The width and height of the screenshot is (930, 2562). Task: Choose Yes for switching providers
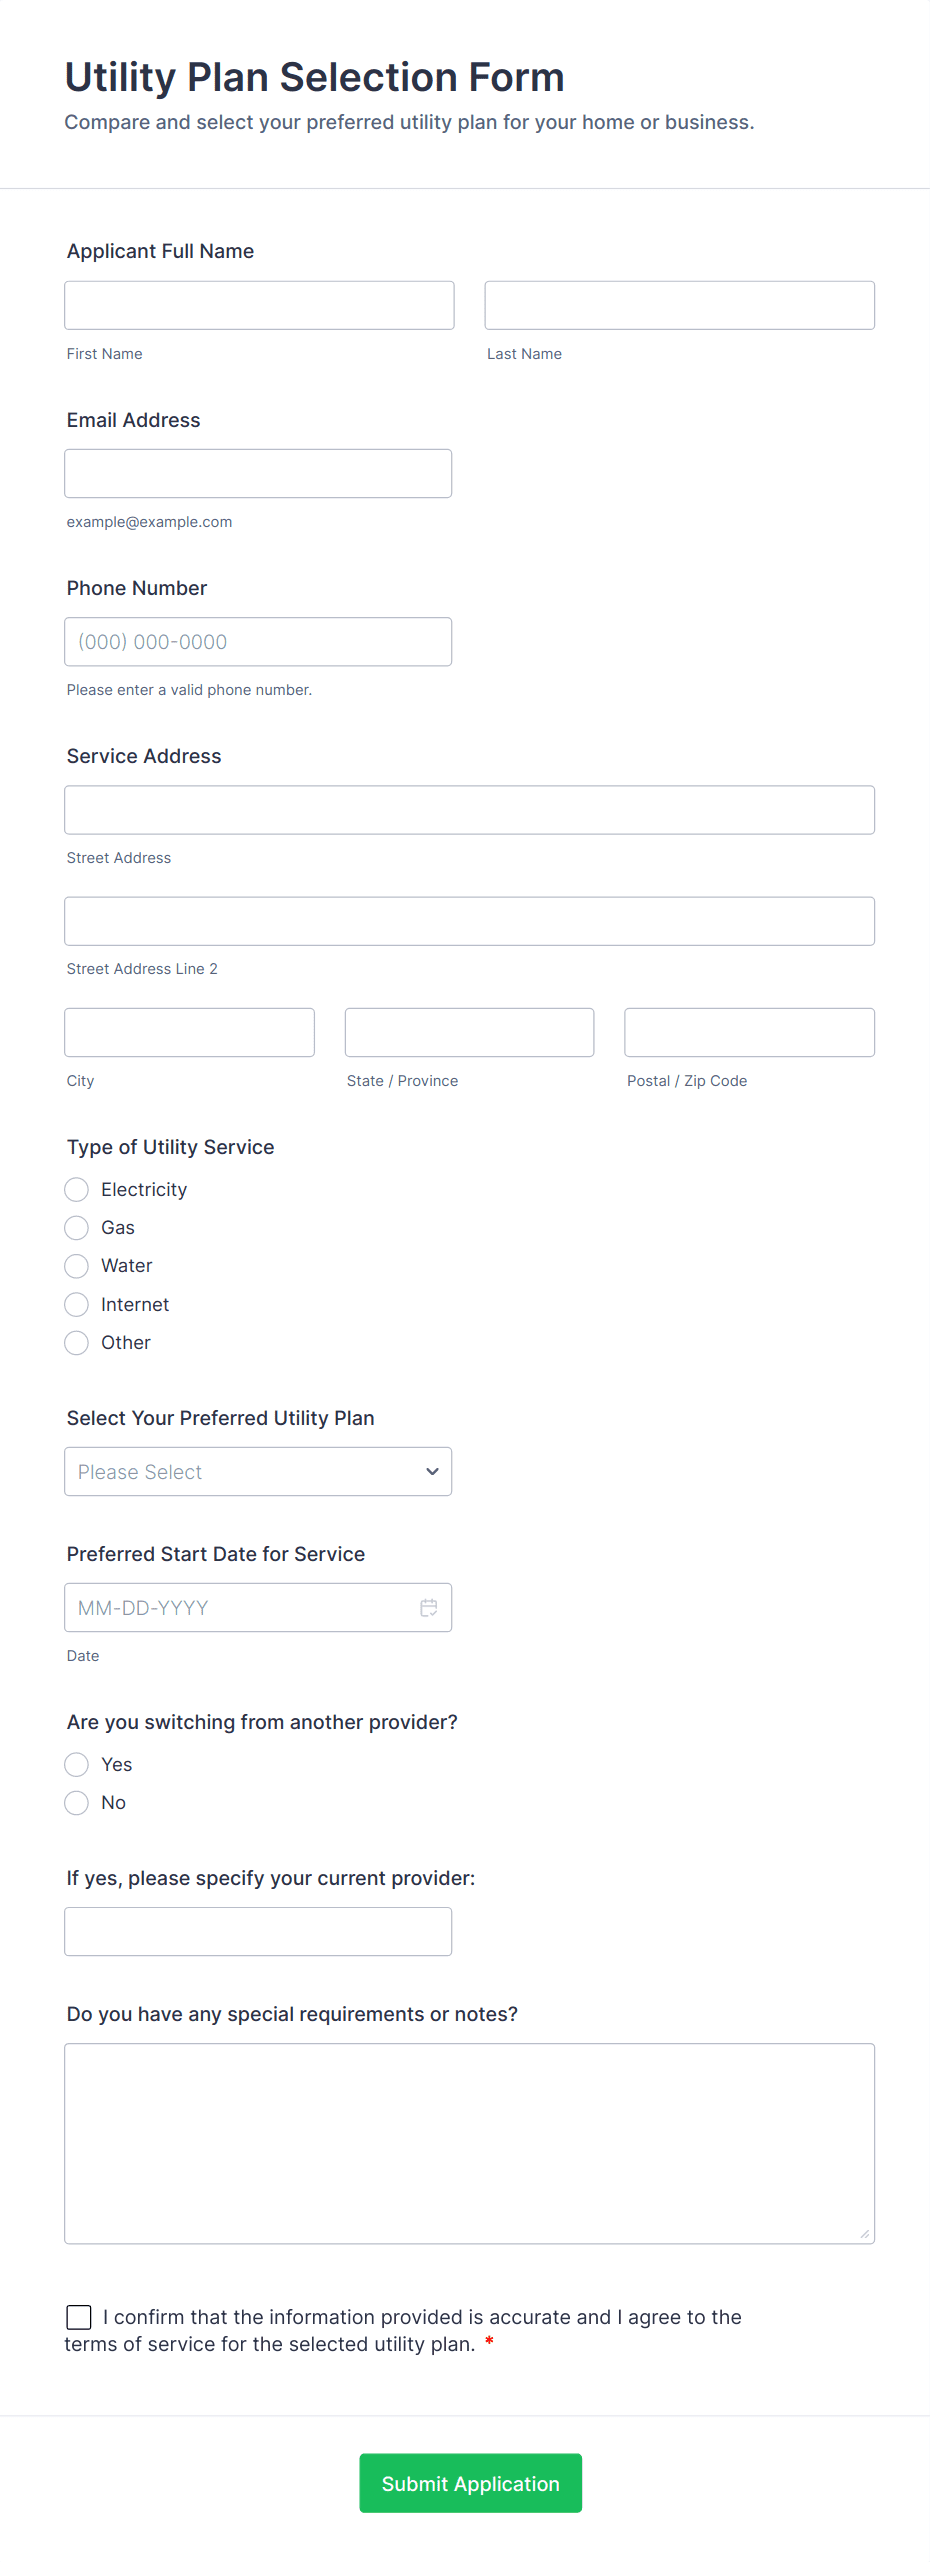(x=77, y=1764)
